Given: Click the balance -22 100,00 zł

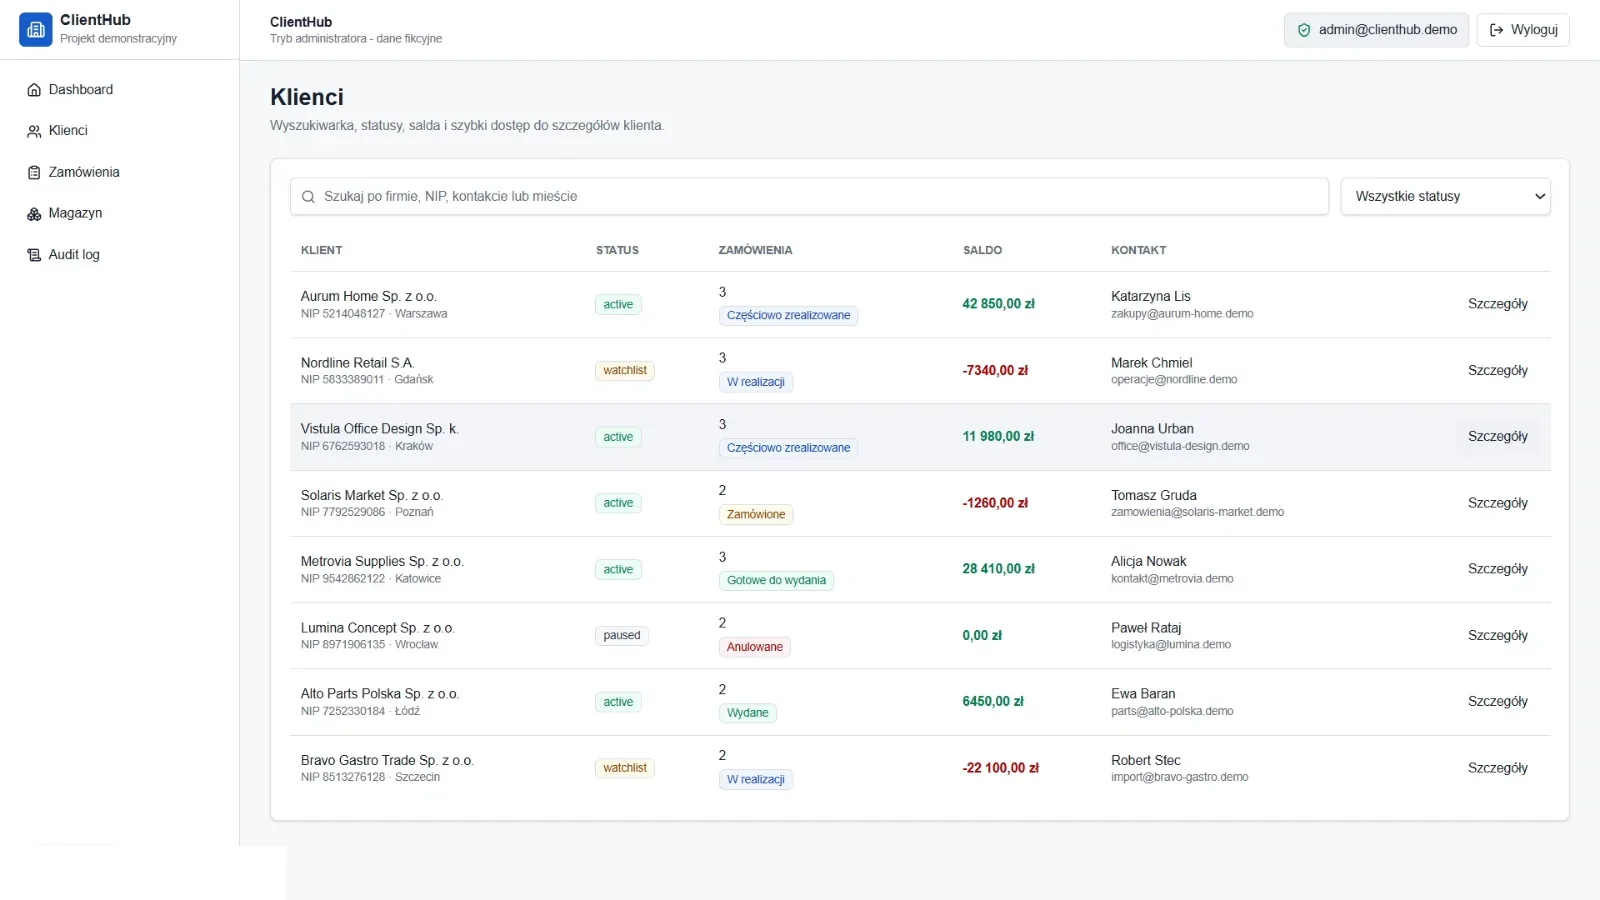Looking at the screenshot, I should pos(1000,768).
